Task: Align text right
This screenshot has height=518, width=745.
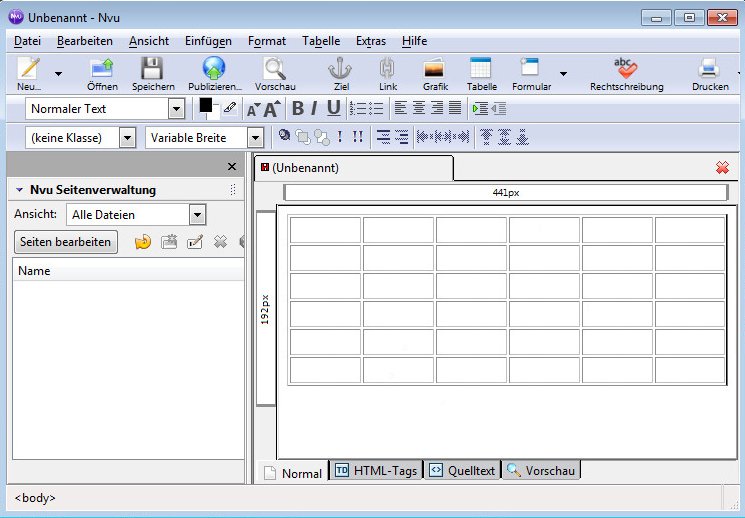Action: (437, 108)
